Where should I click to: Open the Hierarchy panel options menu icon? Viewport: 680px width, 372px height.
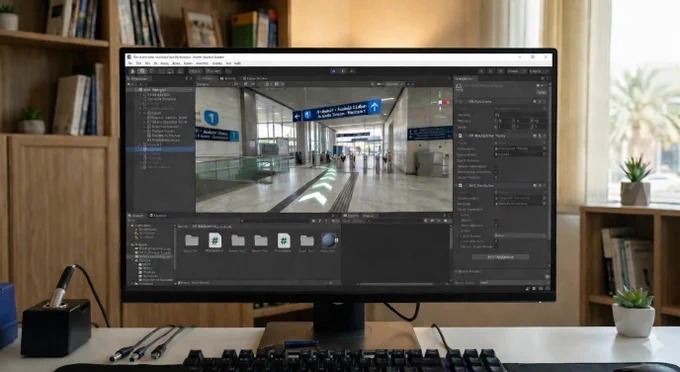[x=191, y=78]
